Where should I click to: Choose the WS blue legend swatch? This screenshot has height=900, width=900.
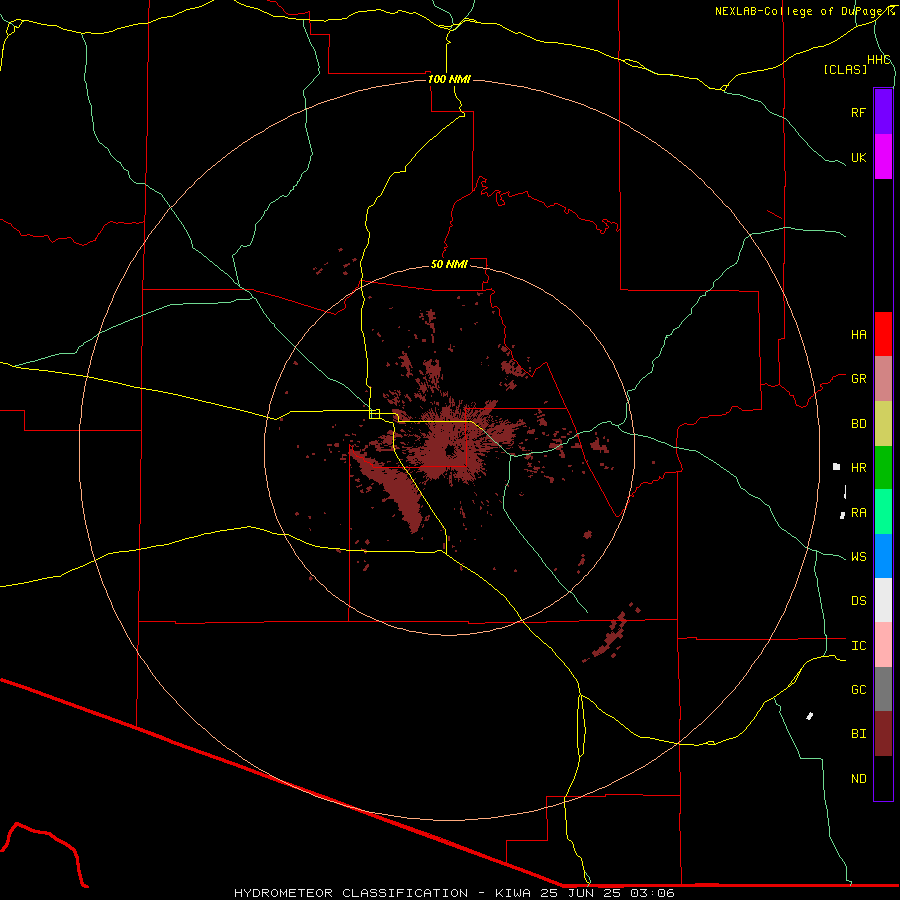(883, 556)
